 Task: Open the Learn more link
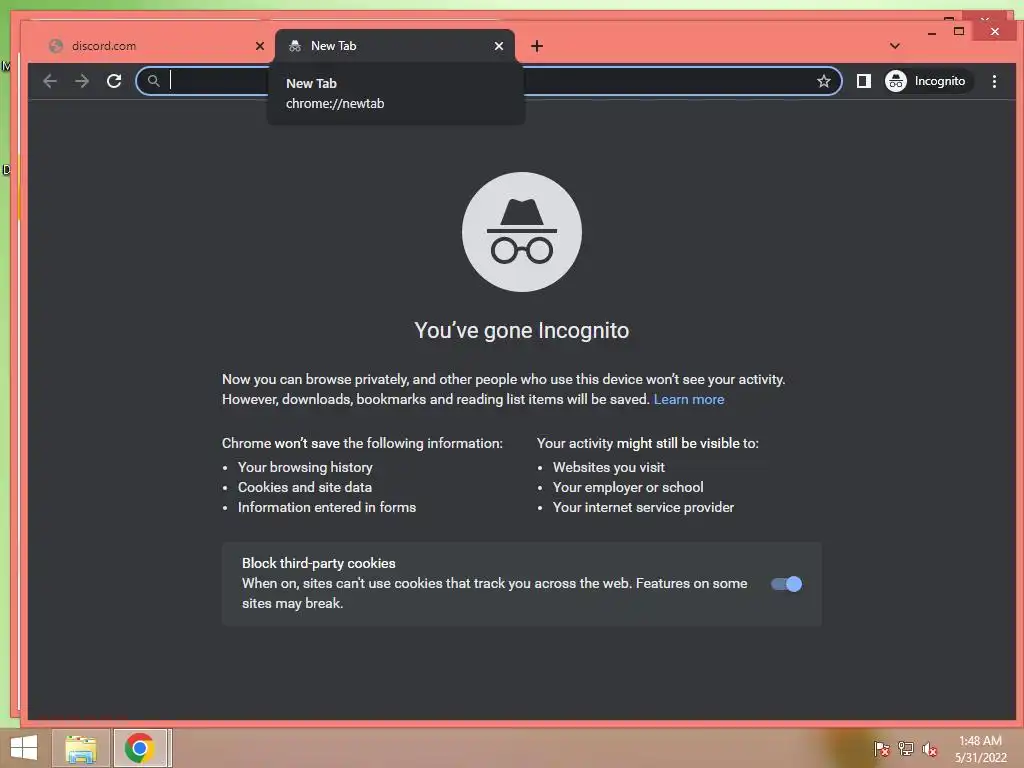[x=688, y=399]
